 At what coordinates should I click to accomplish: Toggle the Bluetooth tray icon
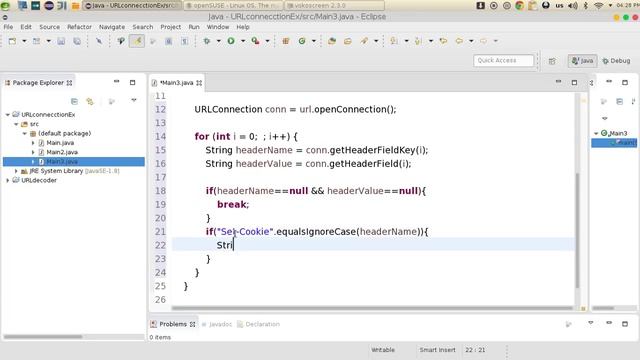(x=586, y=5)
